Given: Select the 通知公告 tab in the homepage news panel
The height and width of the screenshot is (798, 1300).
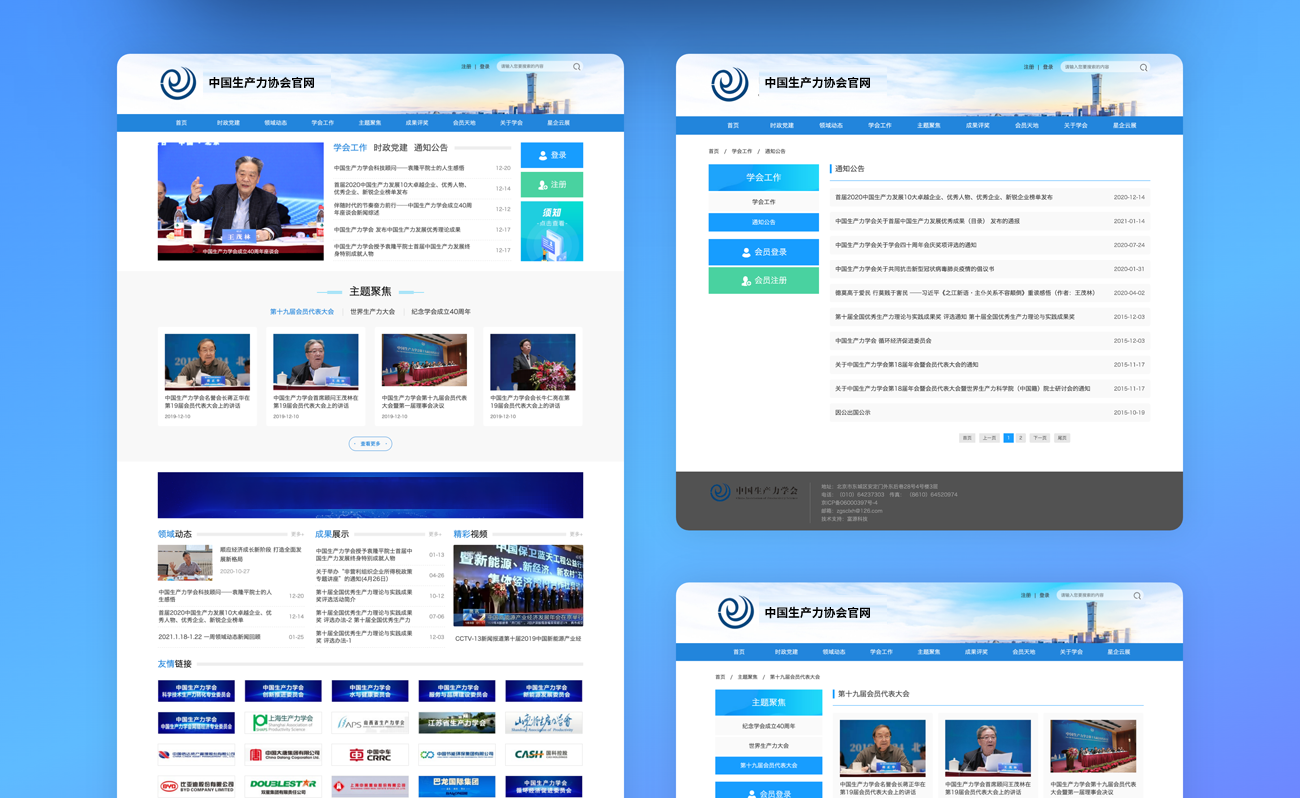Looking at the screenshot, I should [431, 148].
